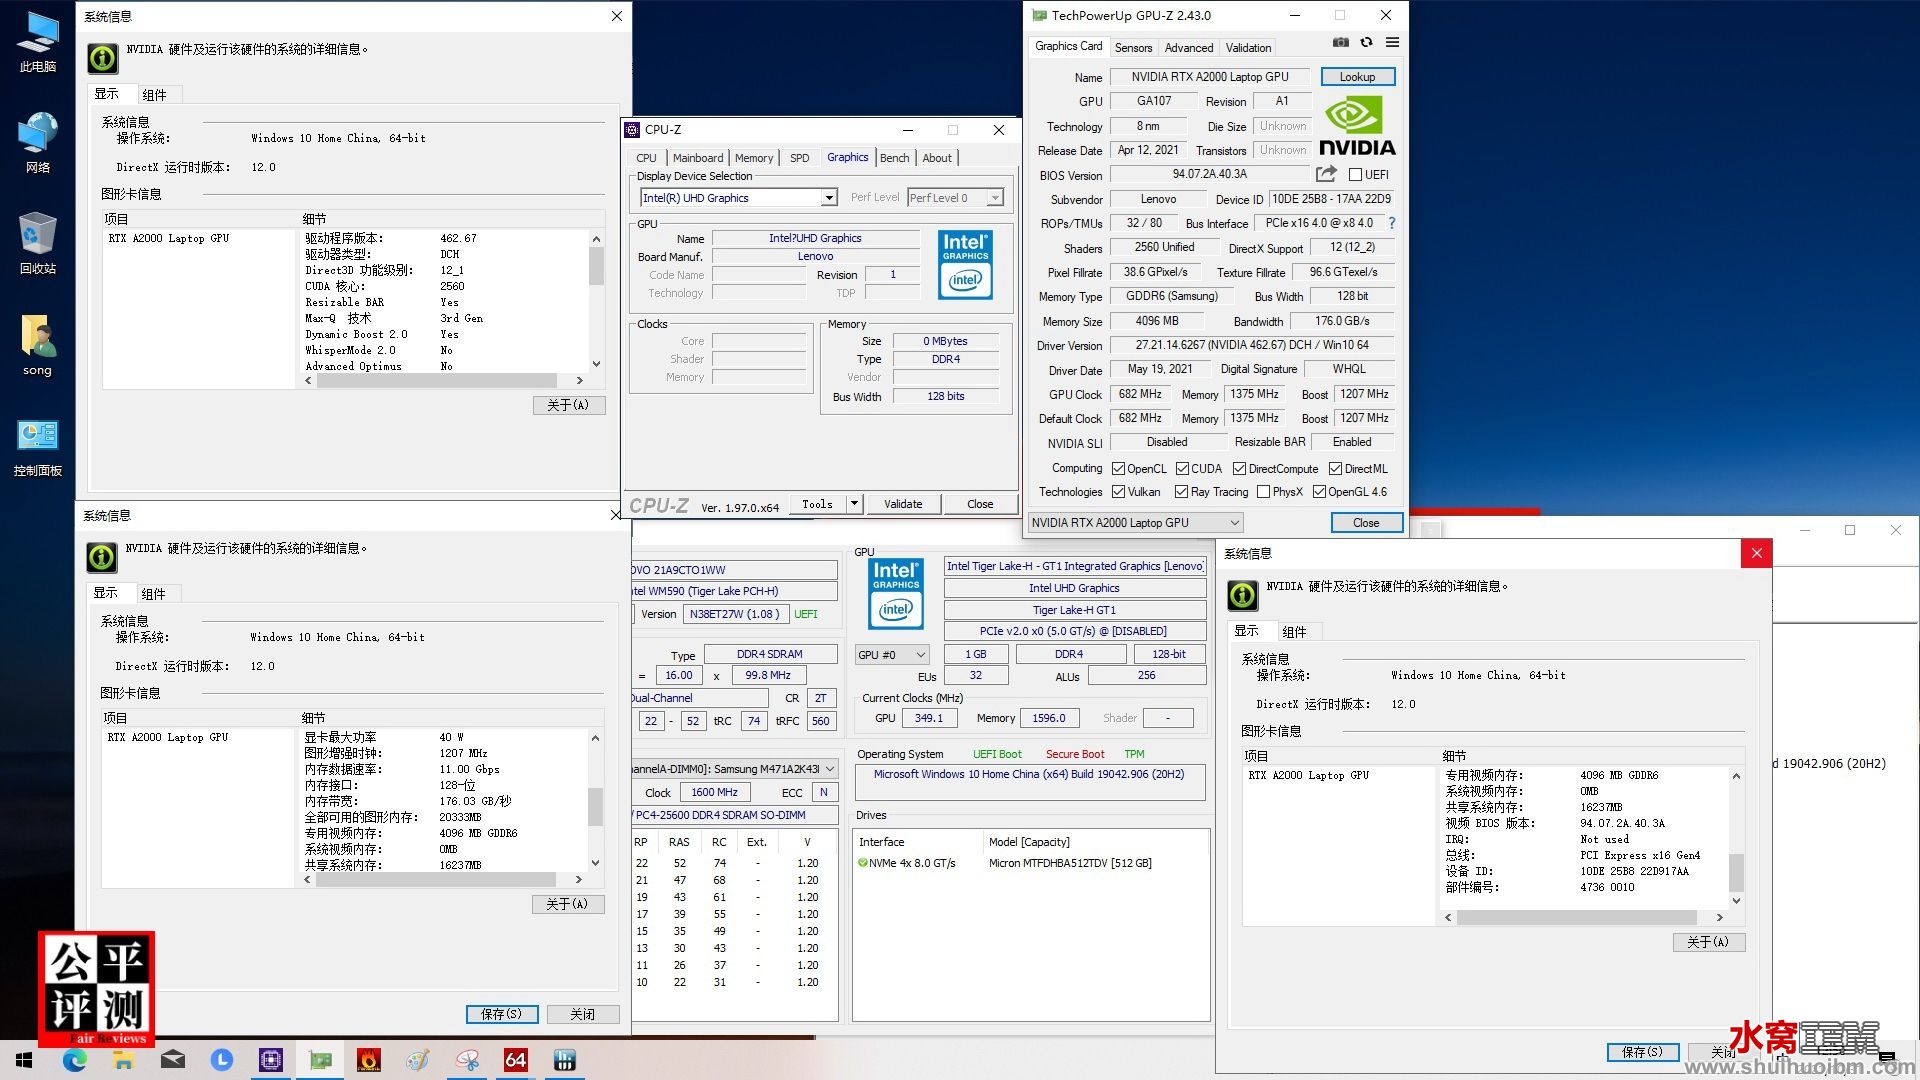This screenshot has width=1920, height=1080.
Task: Click 关于(A) in top-left System Info window
Action: click(x=568, y=405)
